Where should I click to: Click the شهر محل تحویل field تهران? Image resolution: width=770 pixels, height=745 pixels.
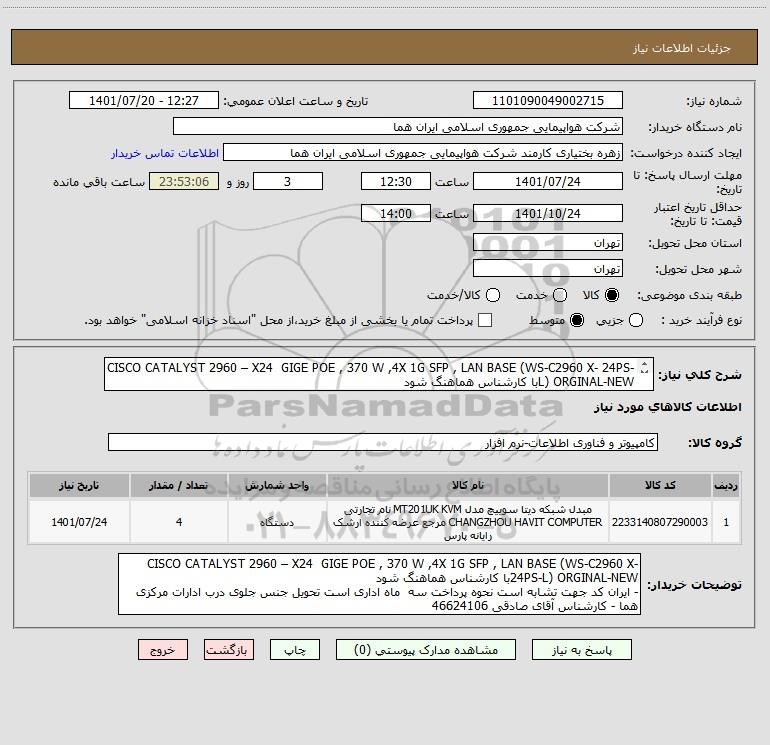[x=548, y=269]
